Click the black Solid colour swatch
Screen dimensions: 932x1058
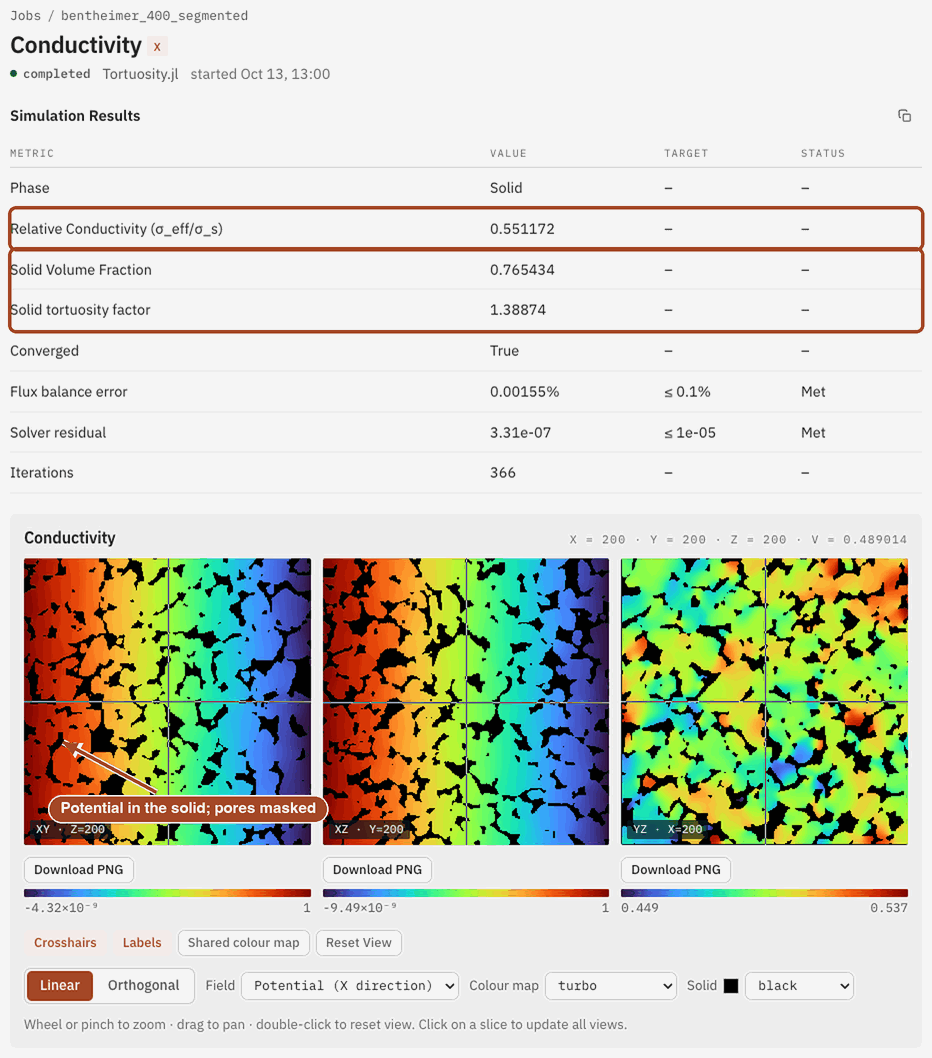(731, 986)
